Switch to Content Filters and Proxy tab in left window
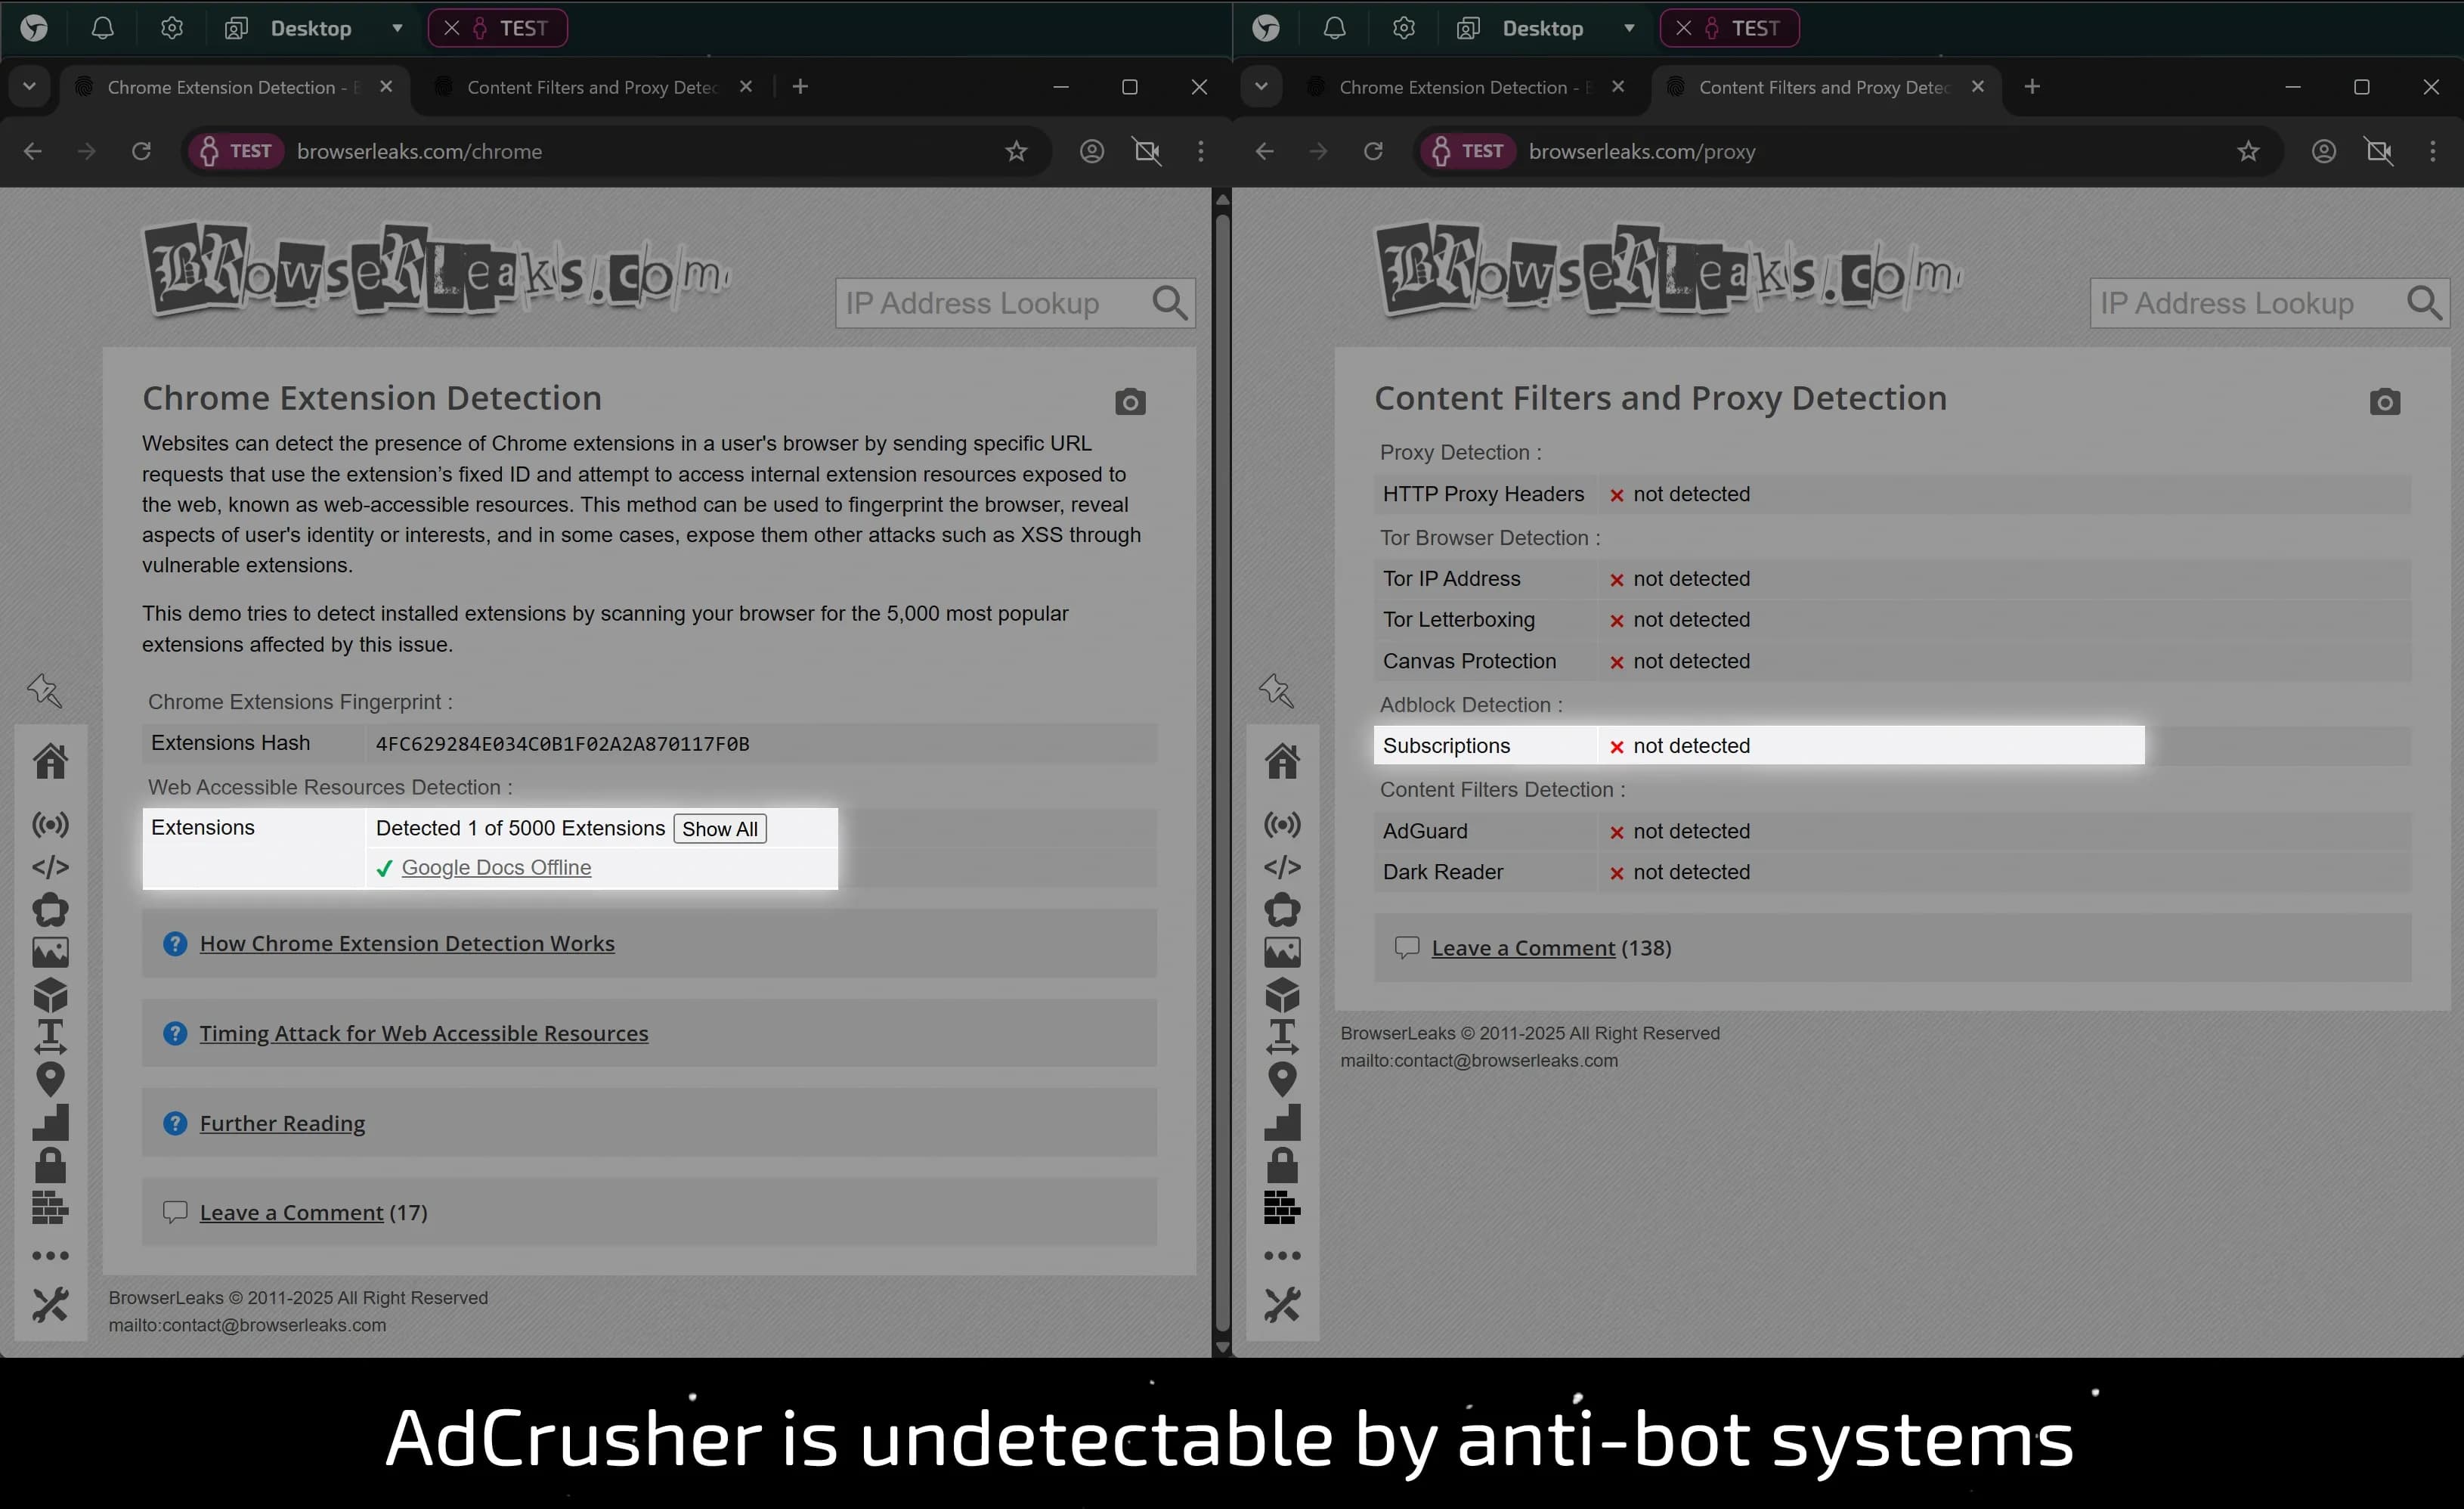This screenshot has height=1509, width=2464. coord(592,87)
